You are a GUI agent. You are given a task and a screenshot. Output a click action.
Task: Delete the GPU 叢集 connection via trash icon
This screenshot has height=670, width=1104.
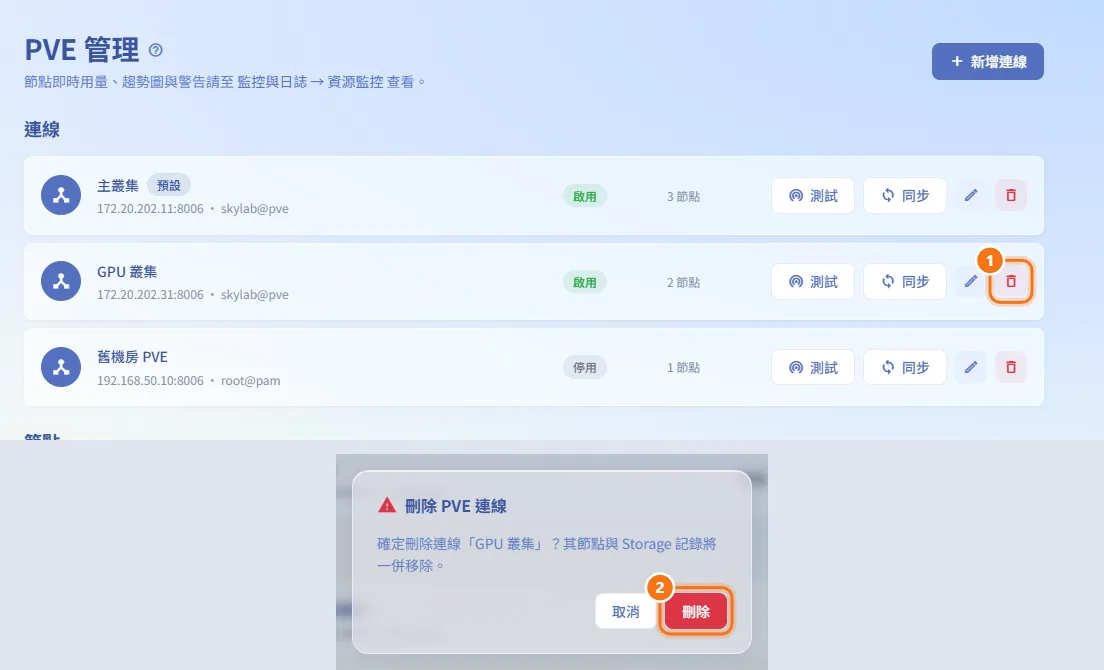pyautogui.click(x=1011, y=282)
